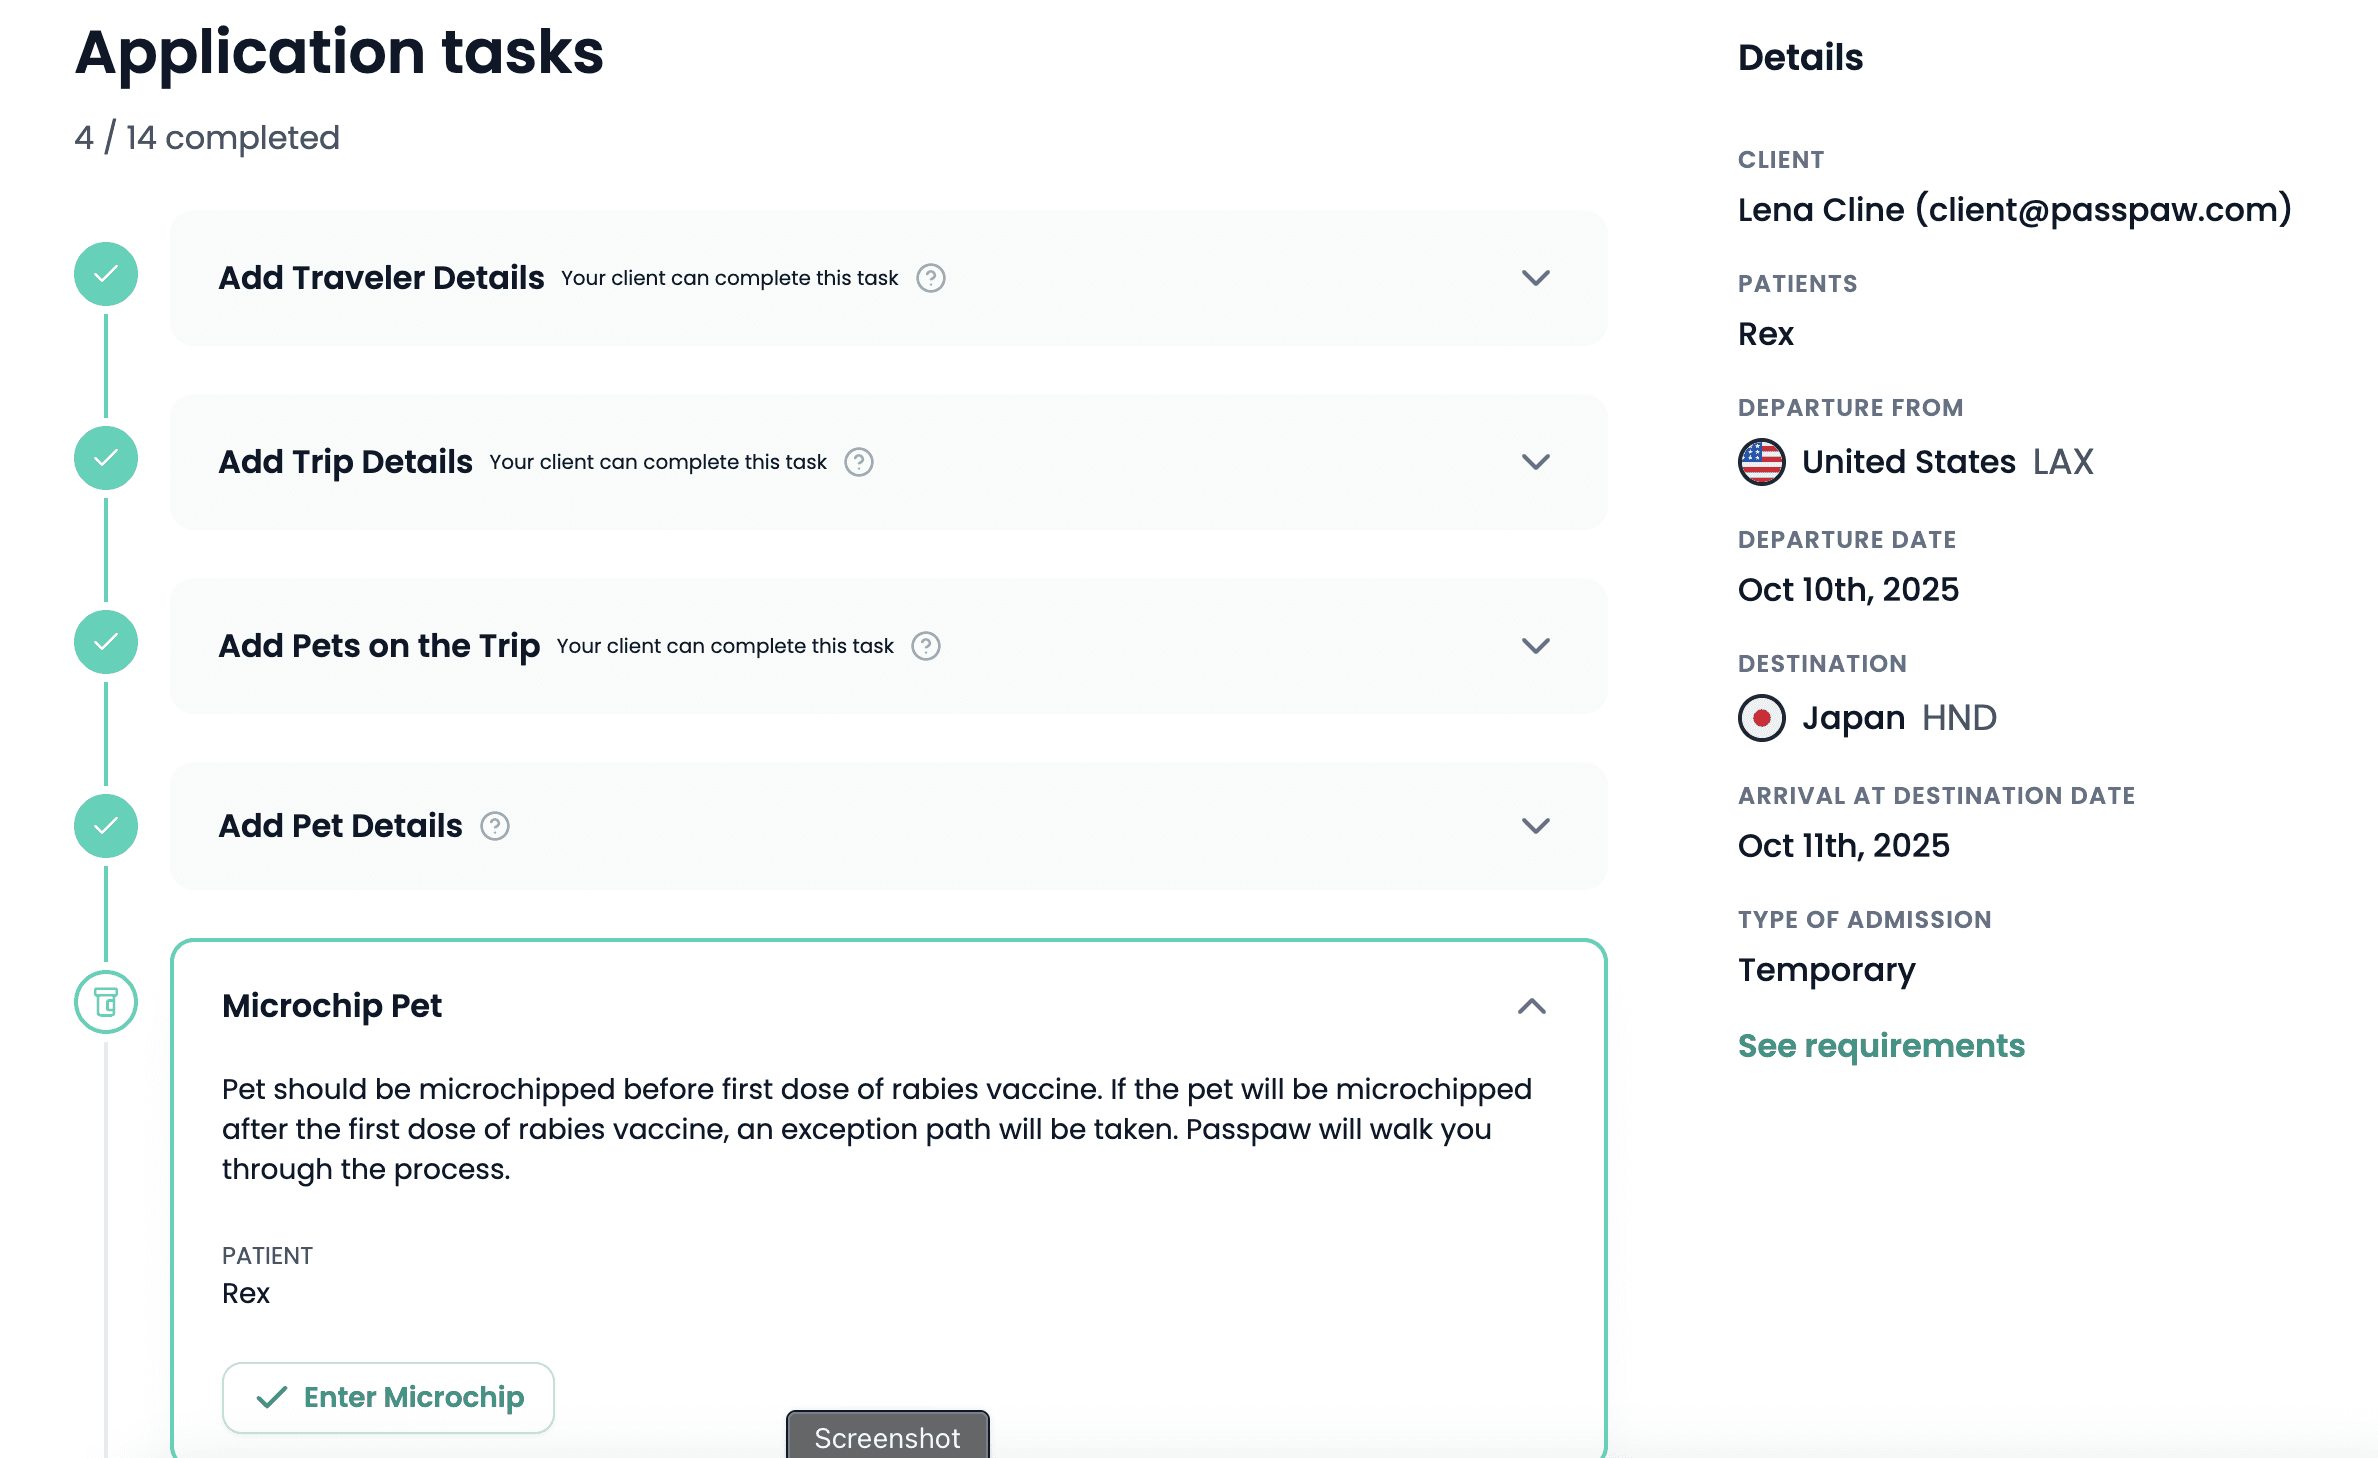The width and height of the screenshot is (2378, 1458).
Task: Click completed checkmark for Add Trip Details
Action: [x=106, y=458]
